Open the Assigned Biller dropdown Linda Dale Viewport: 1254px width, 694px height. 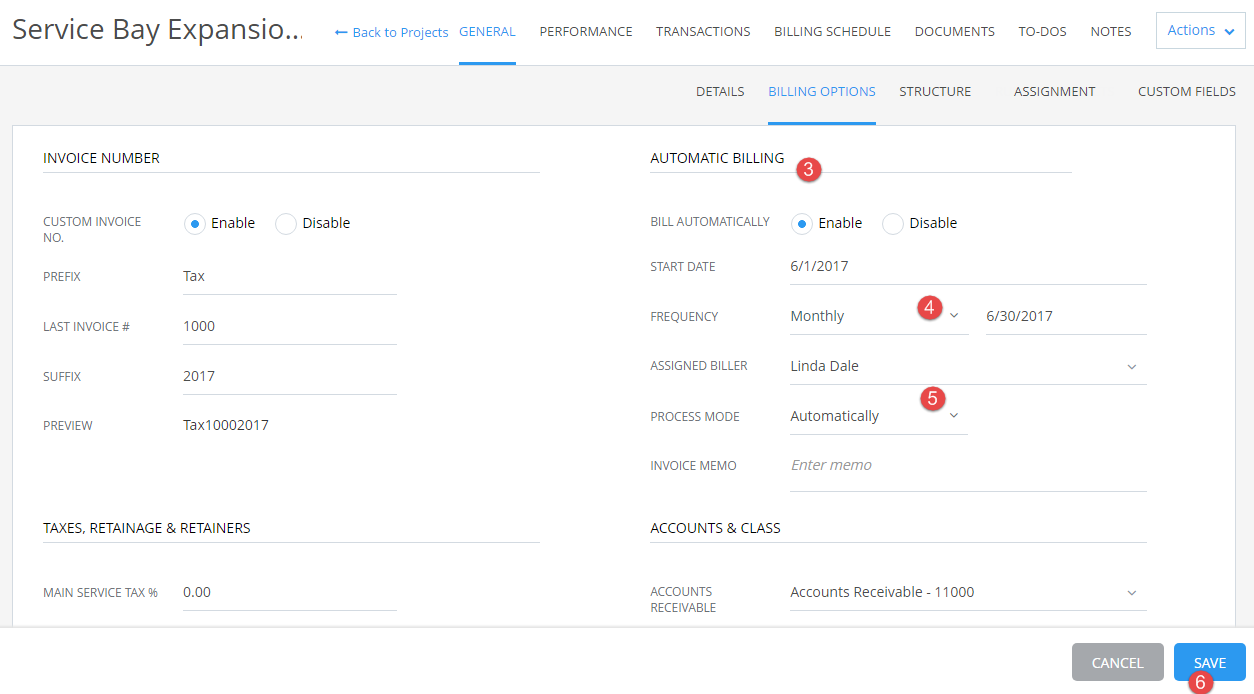click(x=968, y=366)
